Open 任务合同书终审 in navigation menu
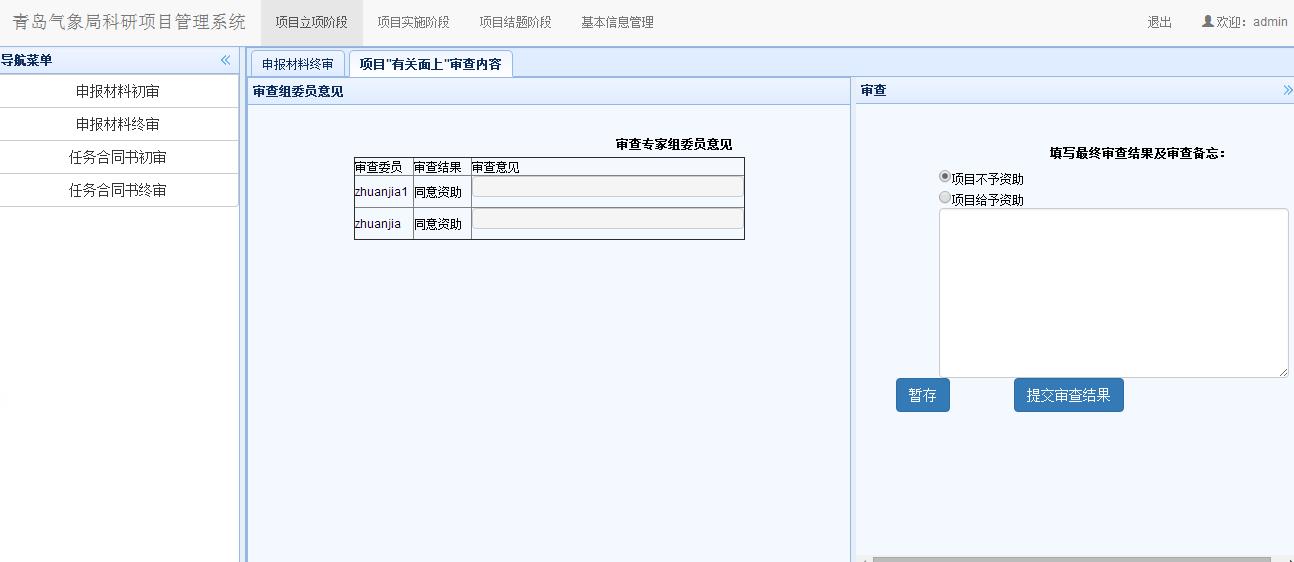Screen dimensions: 1294x562 click(x=118, y=190)
